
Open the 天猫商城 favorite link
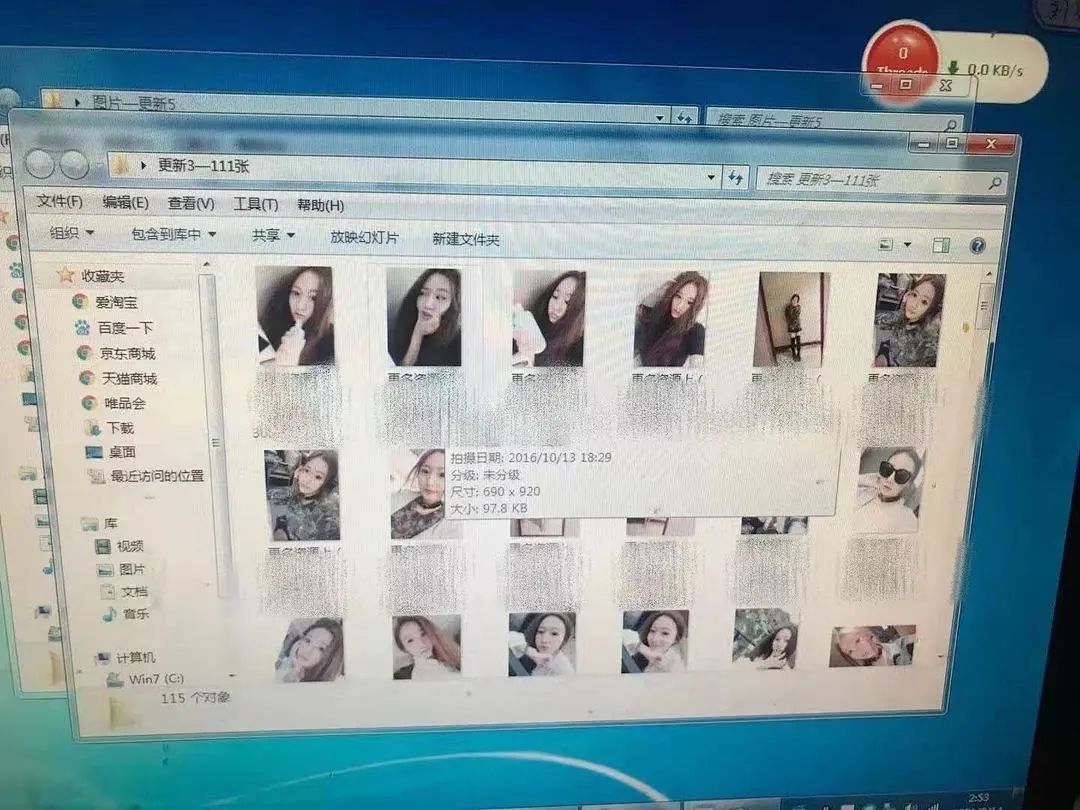coord(129,378)
